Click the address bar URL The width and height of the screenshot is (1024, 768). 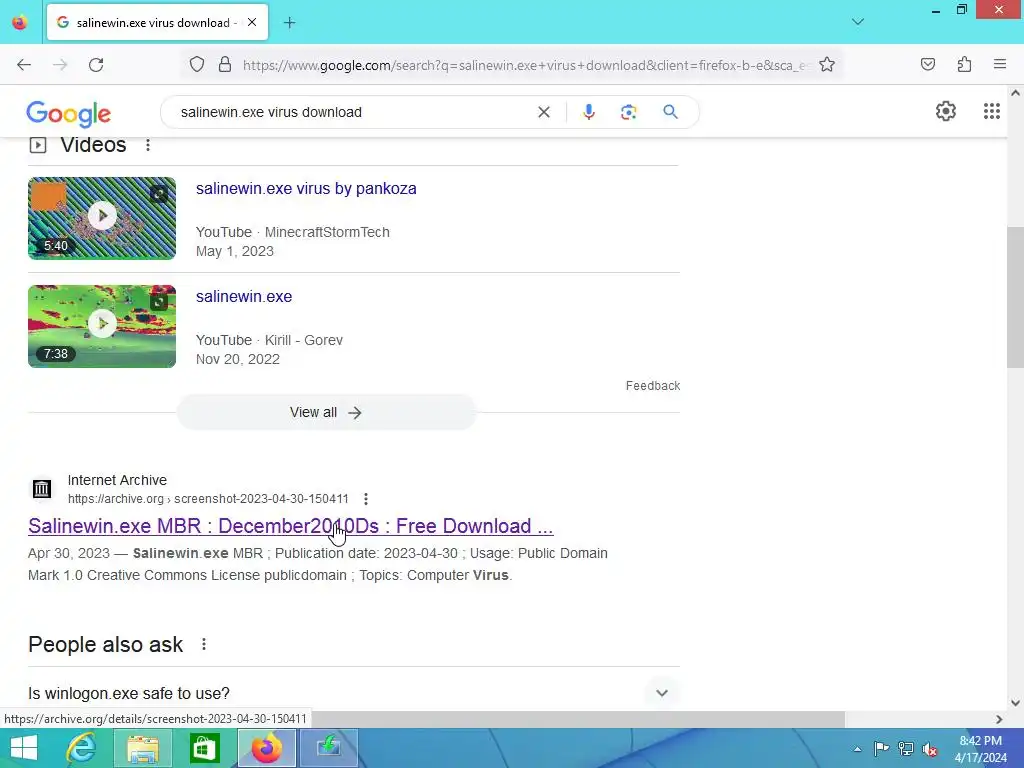click(526, 65)
